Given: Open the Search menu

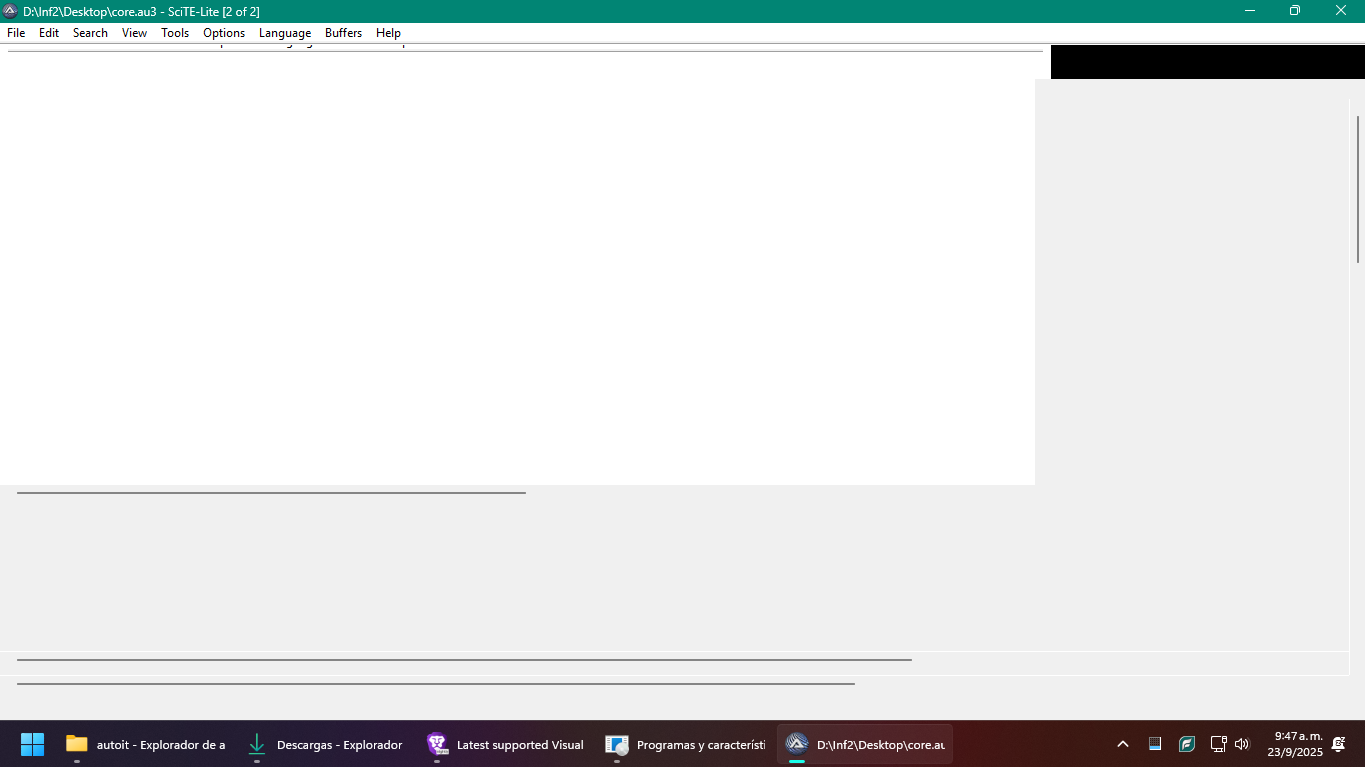Looking at the screenshot, I should pyautogui.click(x=90, y=33).
